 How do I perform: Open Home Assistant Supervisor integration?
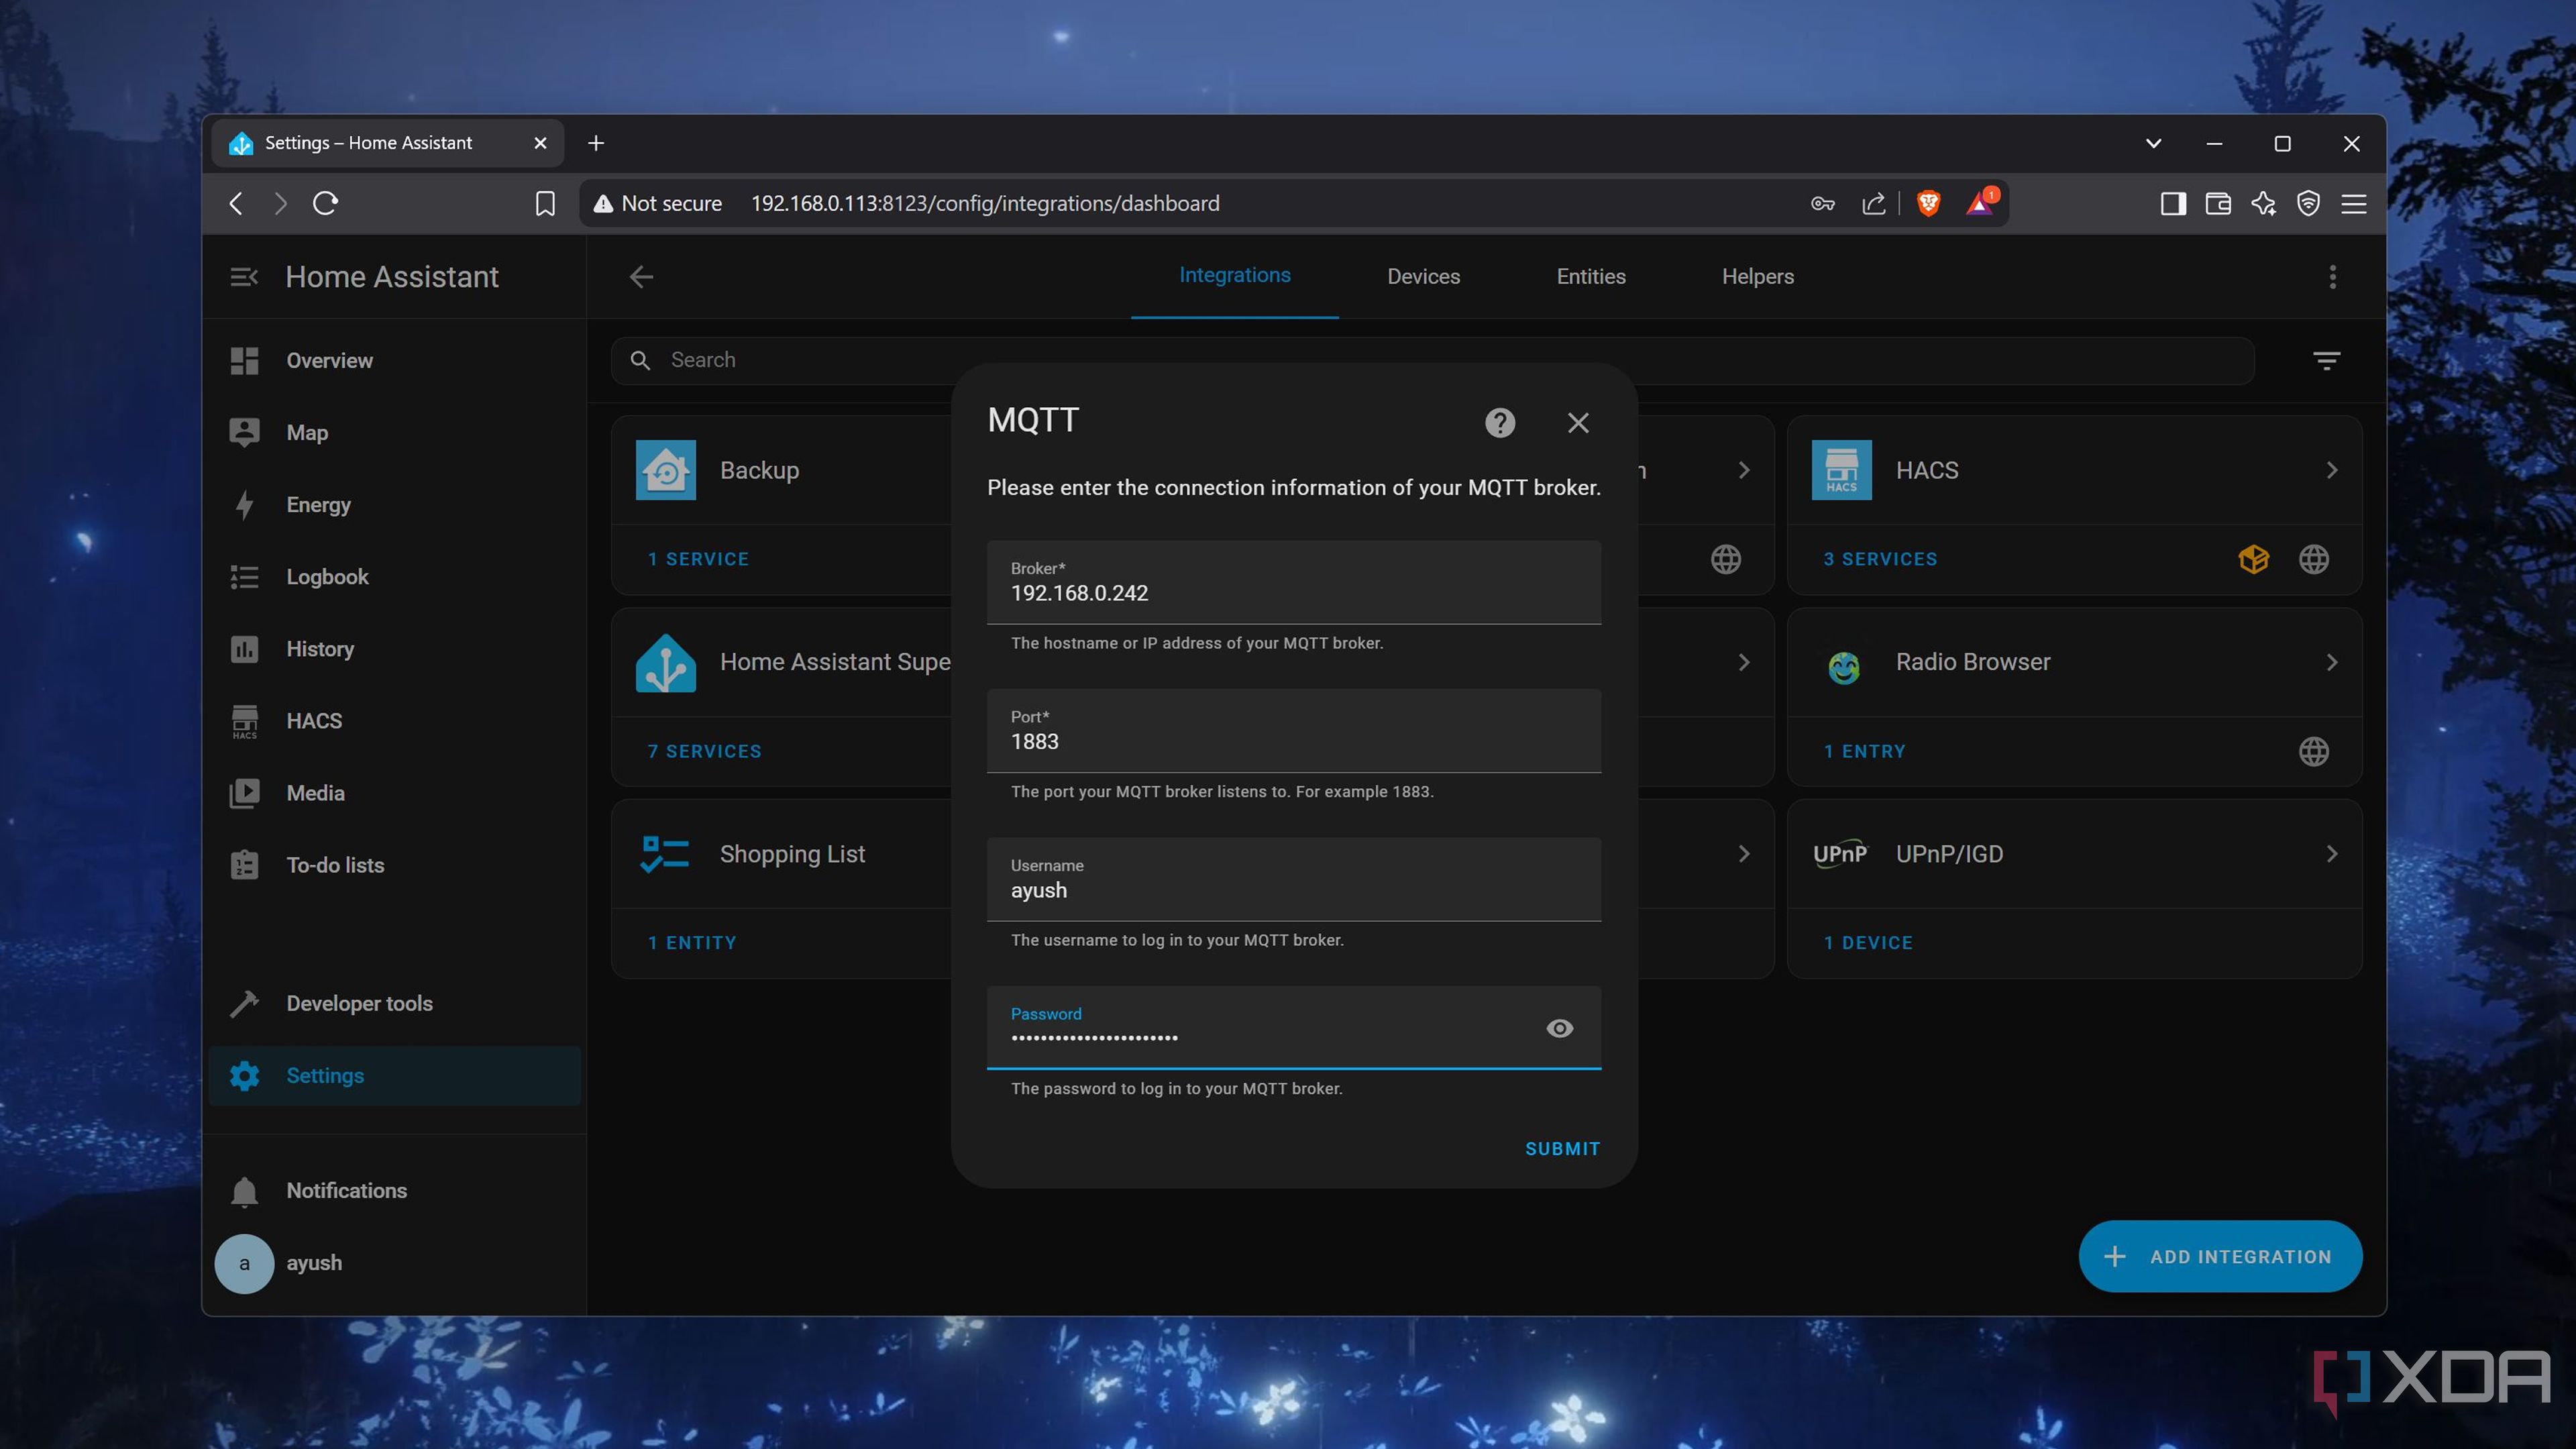[782, 662]
